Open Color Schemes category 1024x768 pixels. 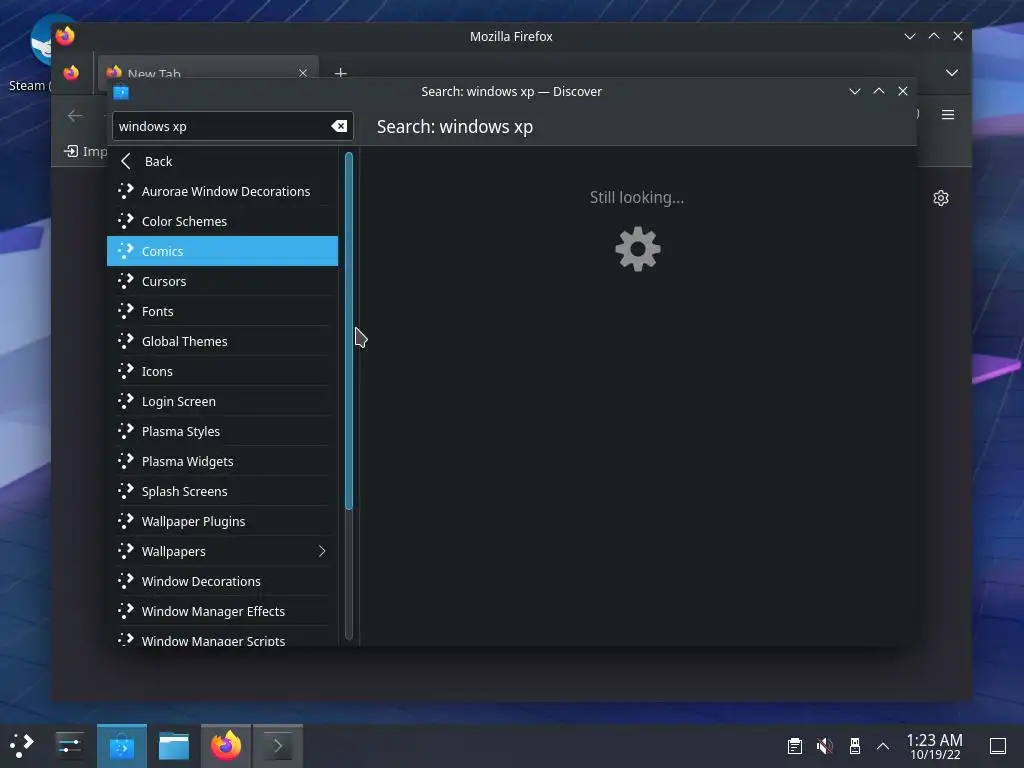(222, 221)
